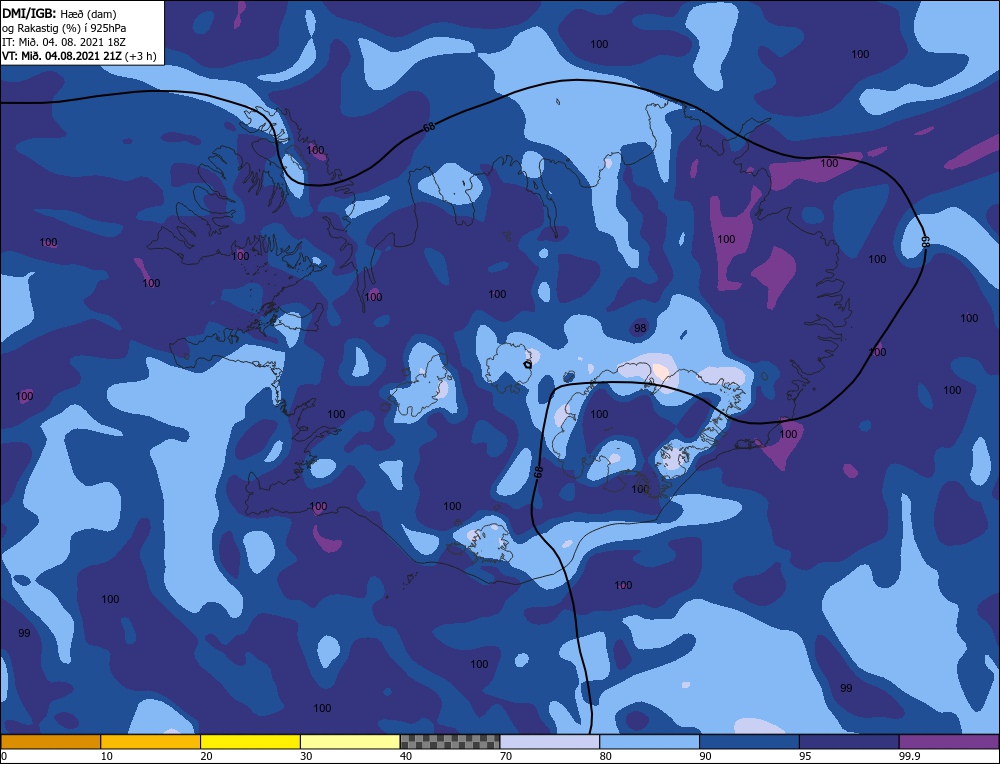
Task: Click the lavender 70–80 legend swatch
Action: point(550,741)
